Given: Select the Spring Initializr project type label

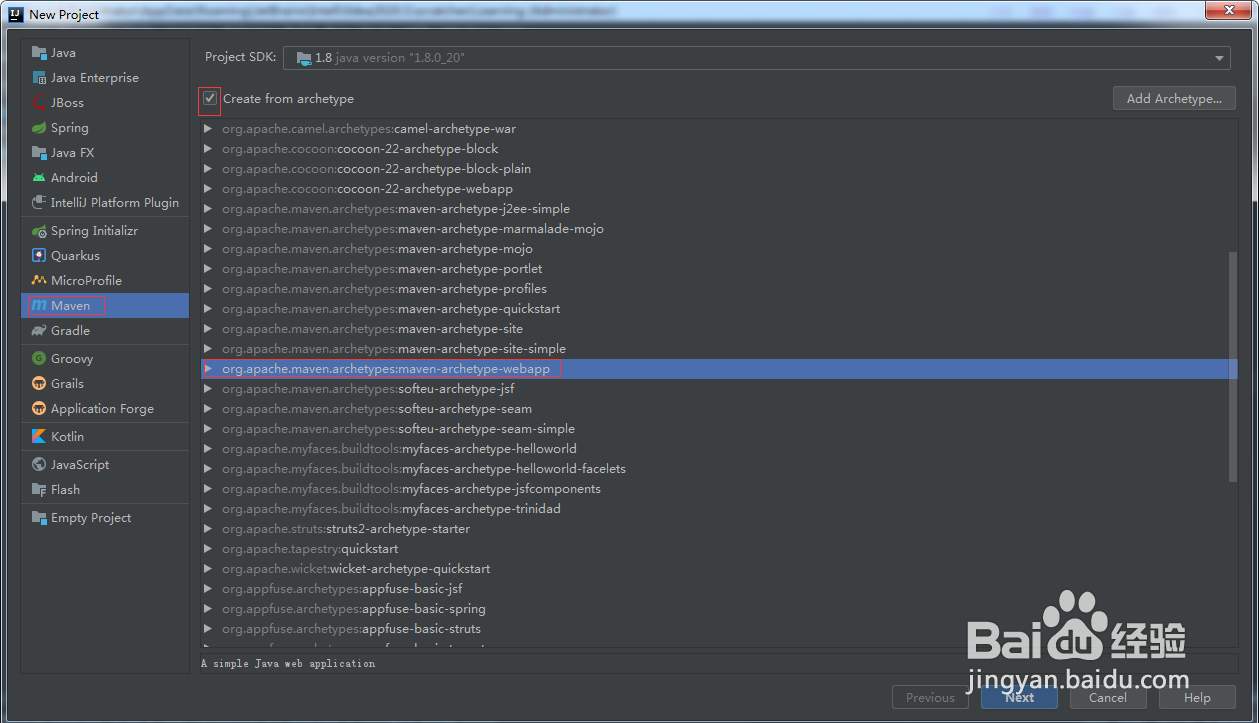Looking at the screenshot, I should pyautogui.click(x=94, y=231).
